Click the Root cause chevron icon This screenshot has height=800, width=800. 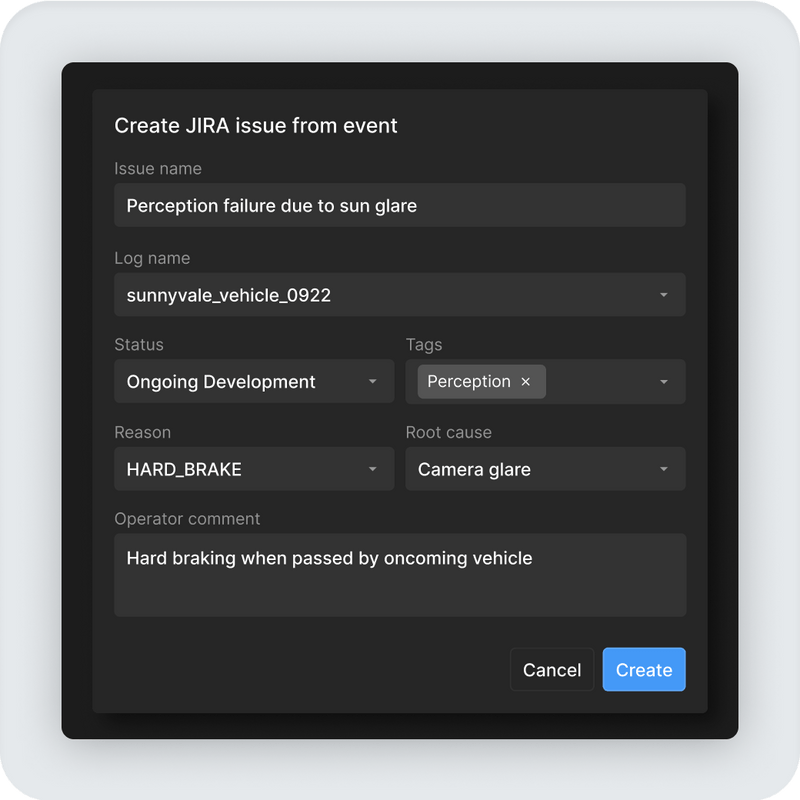click(663, 468)
